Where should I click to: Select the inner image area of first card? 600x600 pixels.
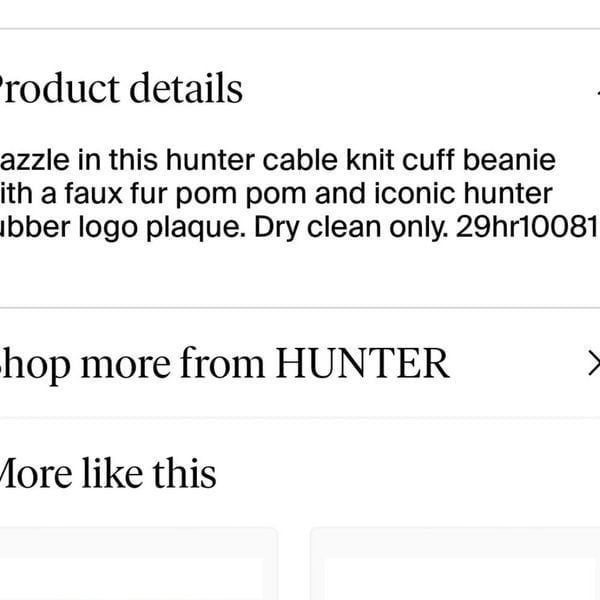pyautogui.click(x=131, y=579)
